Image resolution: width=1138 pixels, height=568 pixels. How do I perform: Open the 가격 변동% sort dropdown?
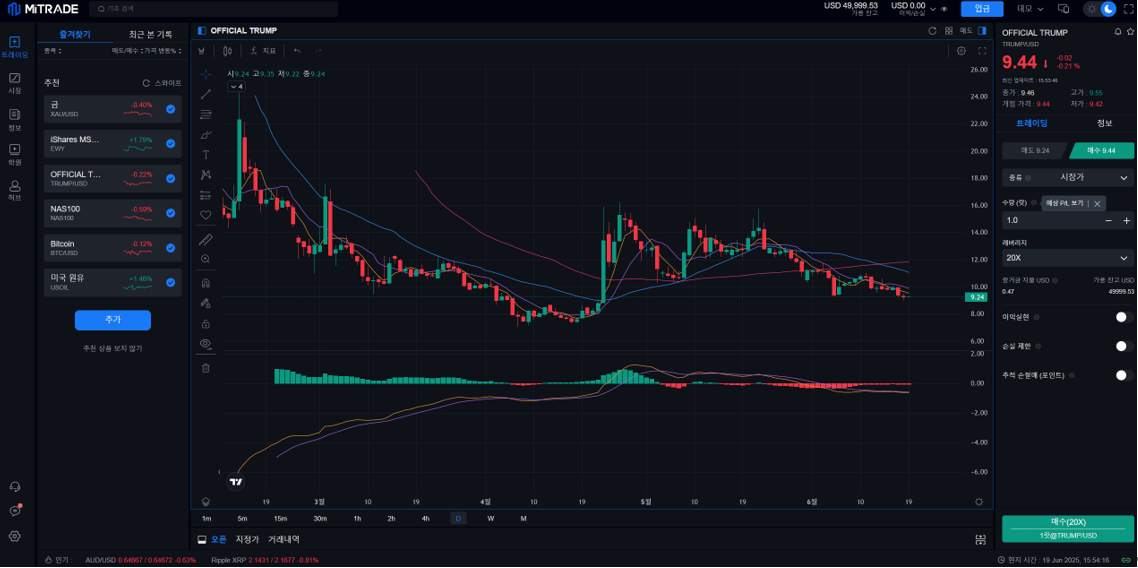point(163,52)
